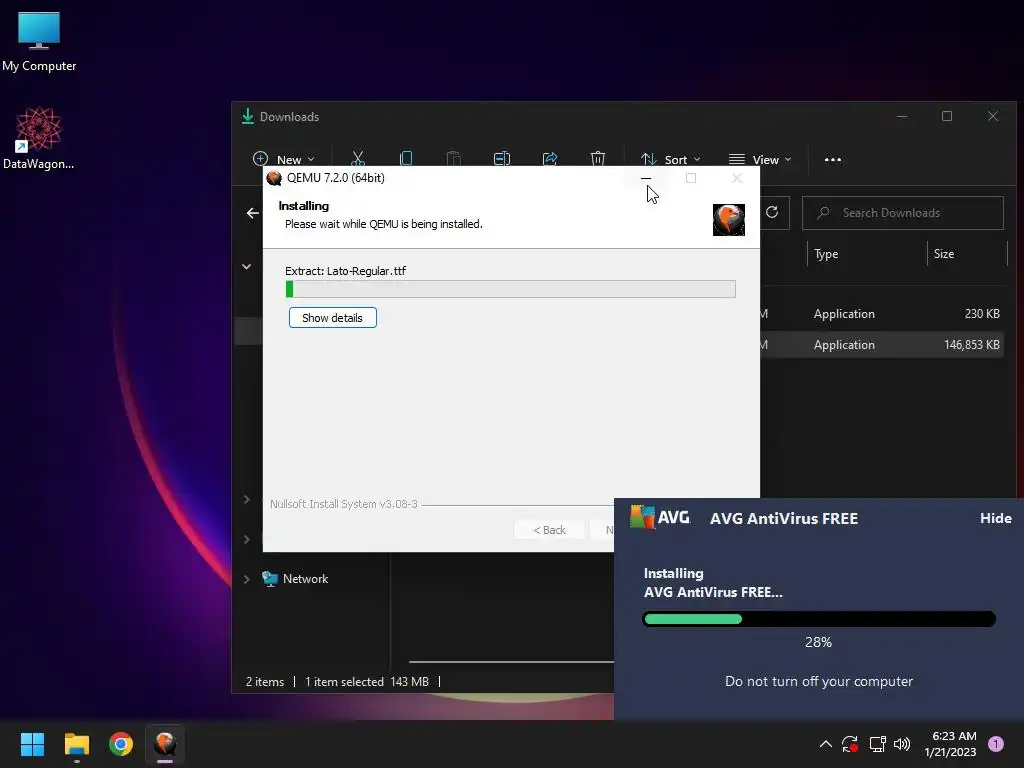Click the Delete trash icon in Downloads
Viewport: 1024px width, 768px height.
click(x=598, y=159)
